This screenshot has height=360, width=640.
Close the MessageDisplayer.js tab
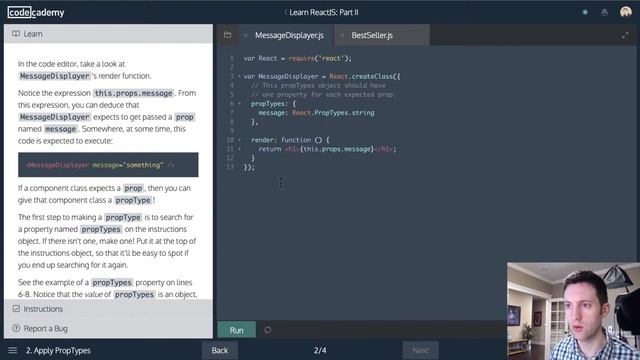click(x=245, y=36)
